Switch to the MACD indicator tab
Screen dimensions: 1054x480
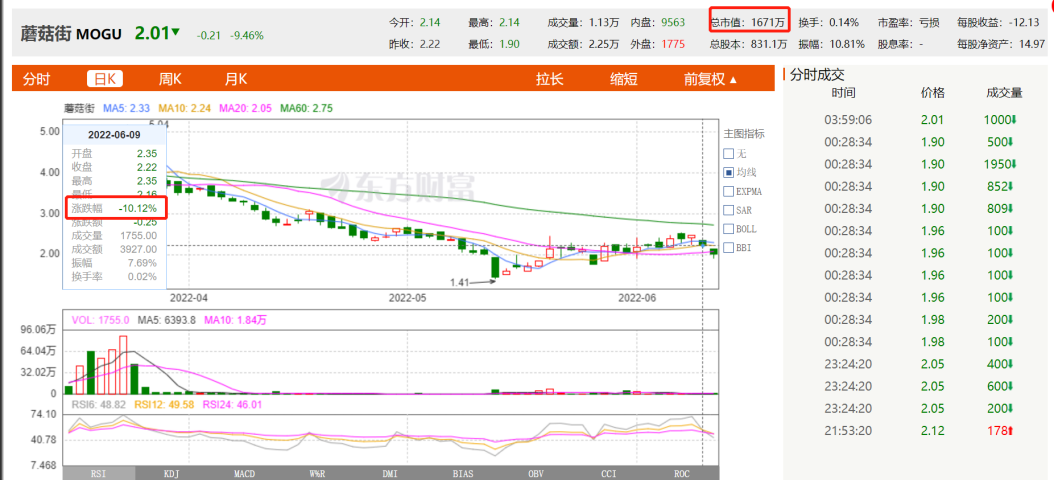pos(244,473)
